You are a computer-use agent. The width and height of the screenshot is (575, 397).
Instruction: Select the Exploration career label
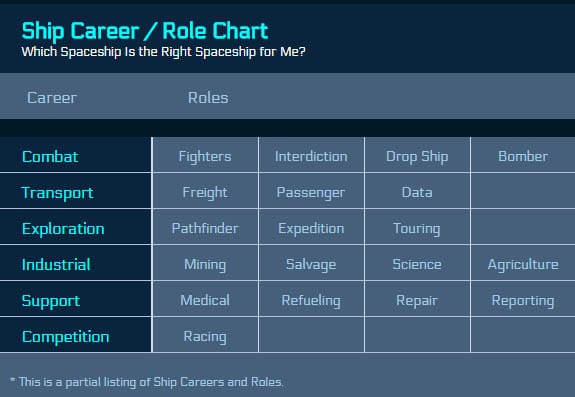pos(63,229)
